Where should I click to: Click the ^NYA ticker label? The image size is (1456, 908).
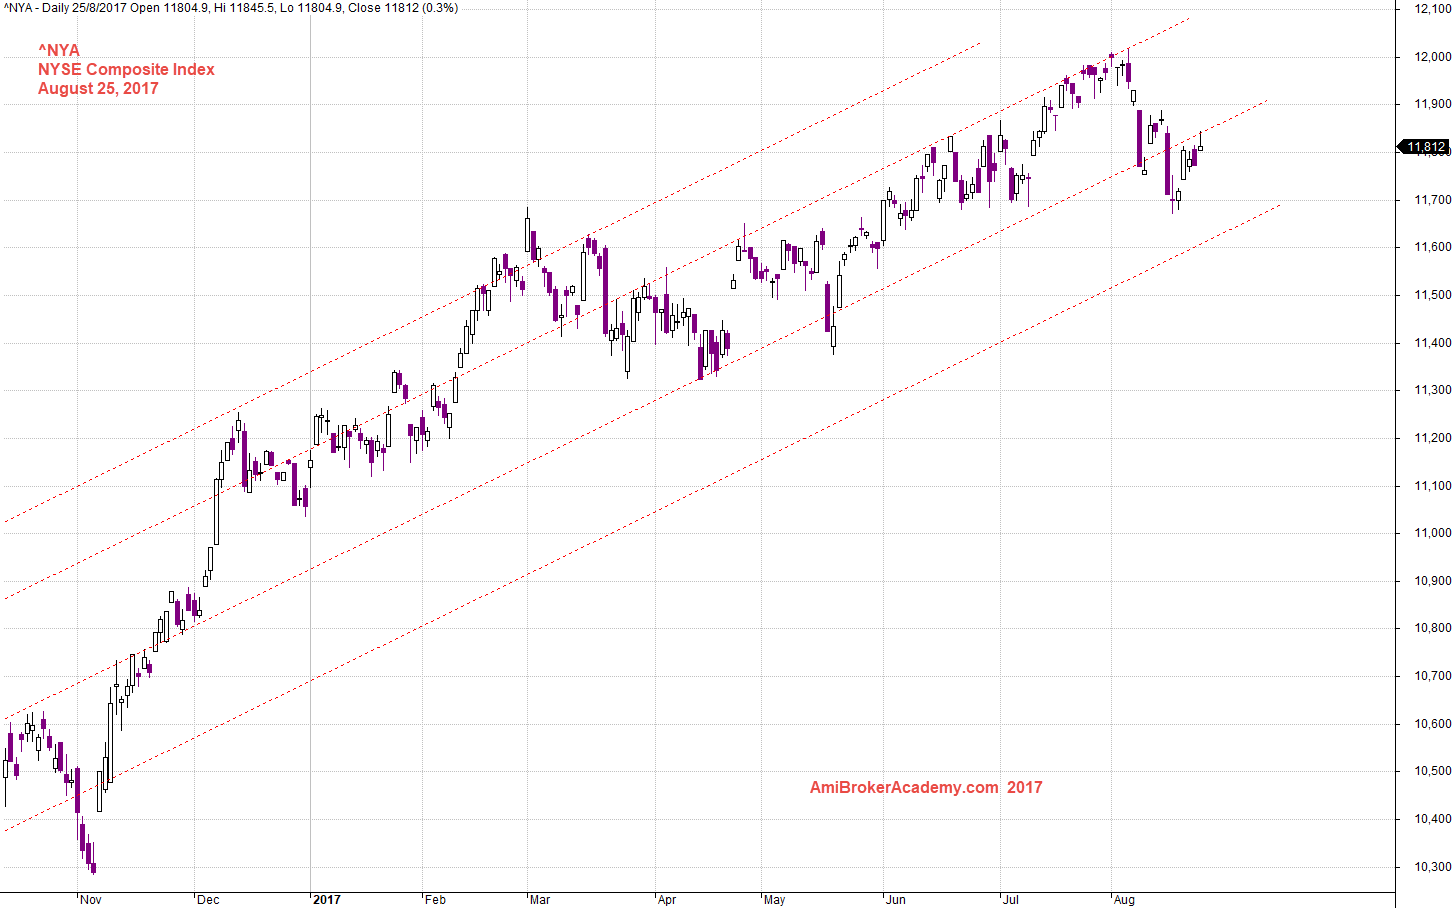pos(59,50)
